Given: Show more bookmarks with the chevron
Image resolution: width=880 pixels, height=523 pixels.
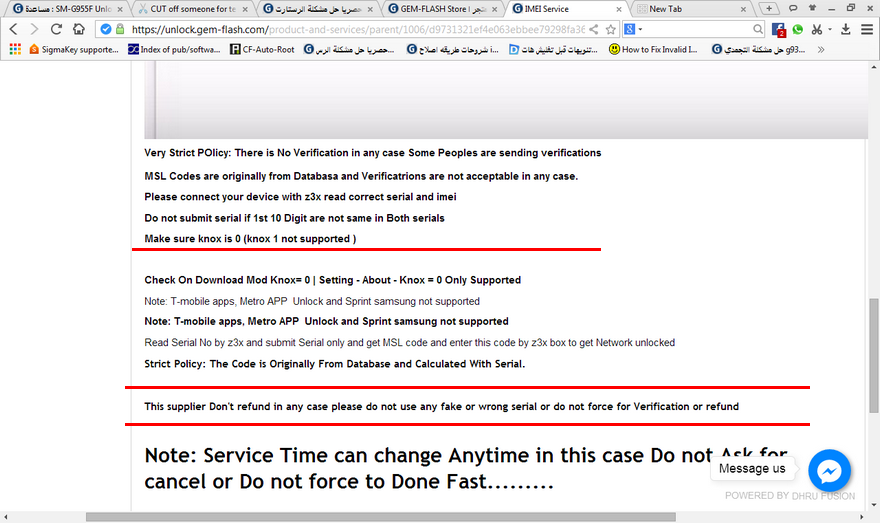Looking at the screenshot, I should point(821,49).
